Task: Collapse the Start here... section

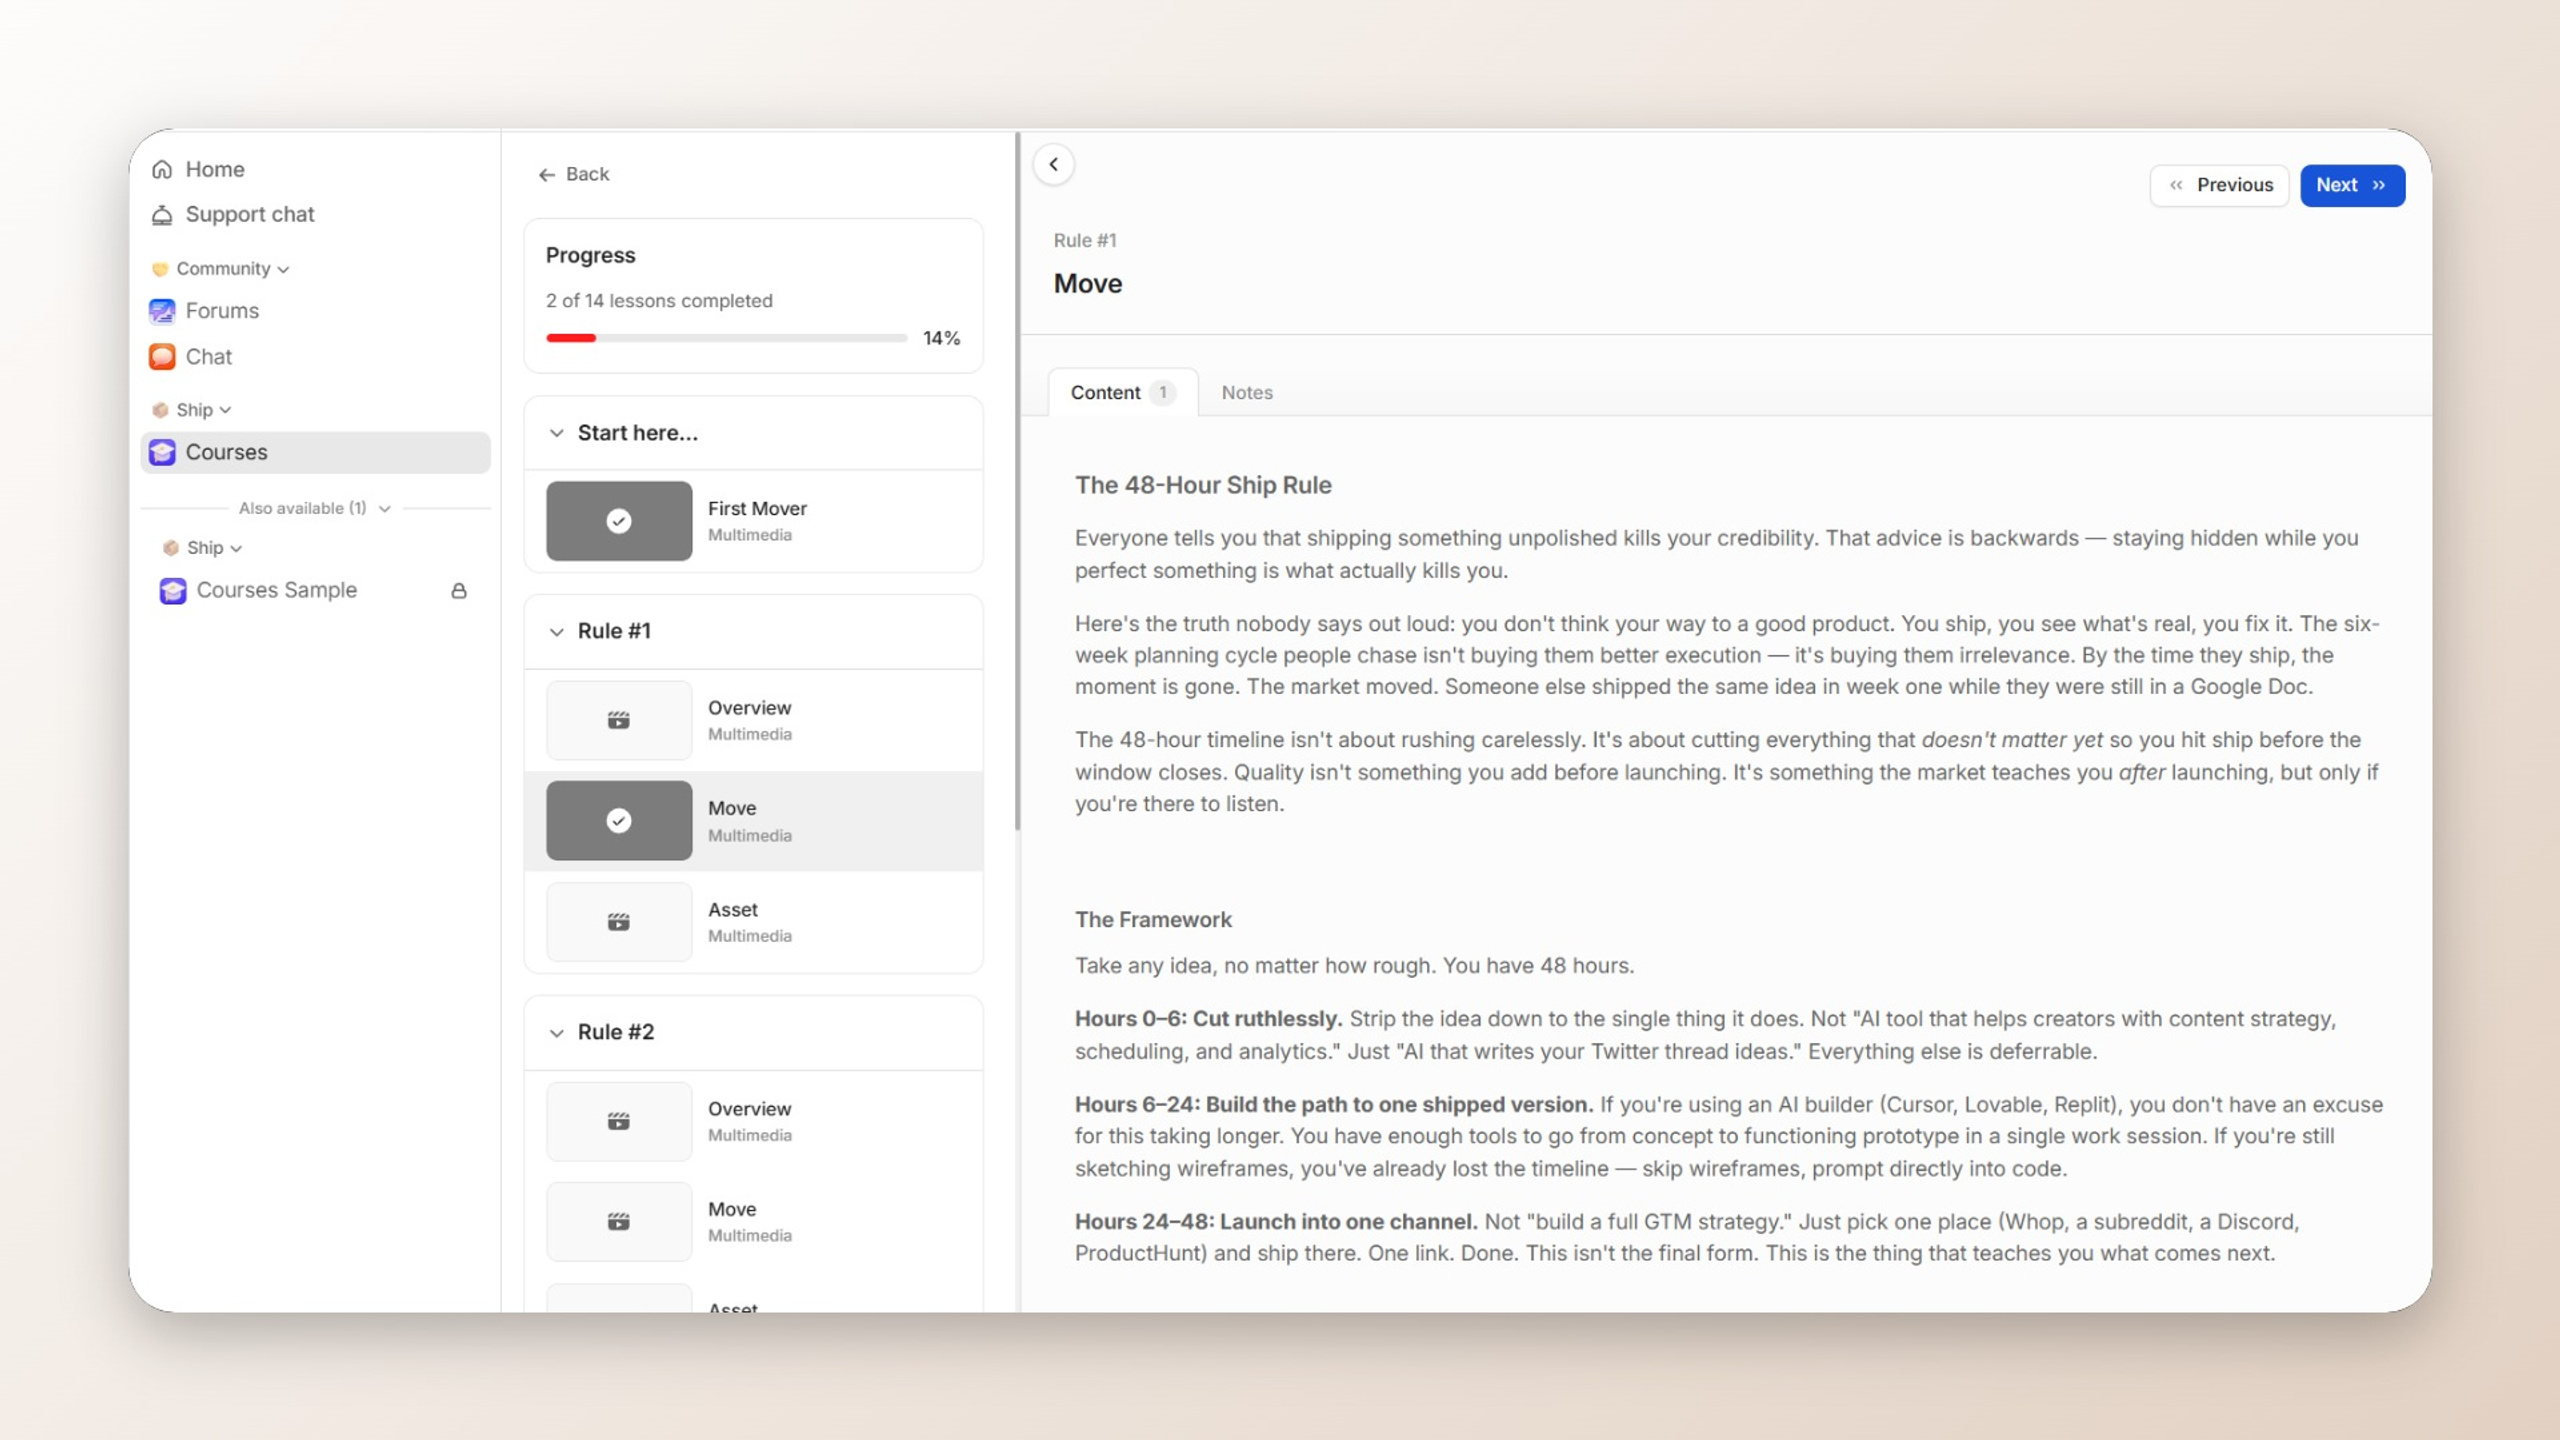Action: point(556,434)
